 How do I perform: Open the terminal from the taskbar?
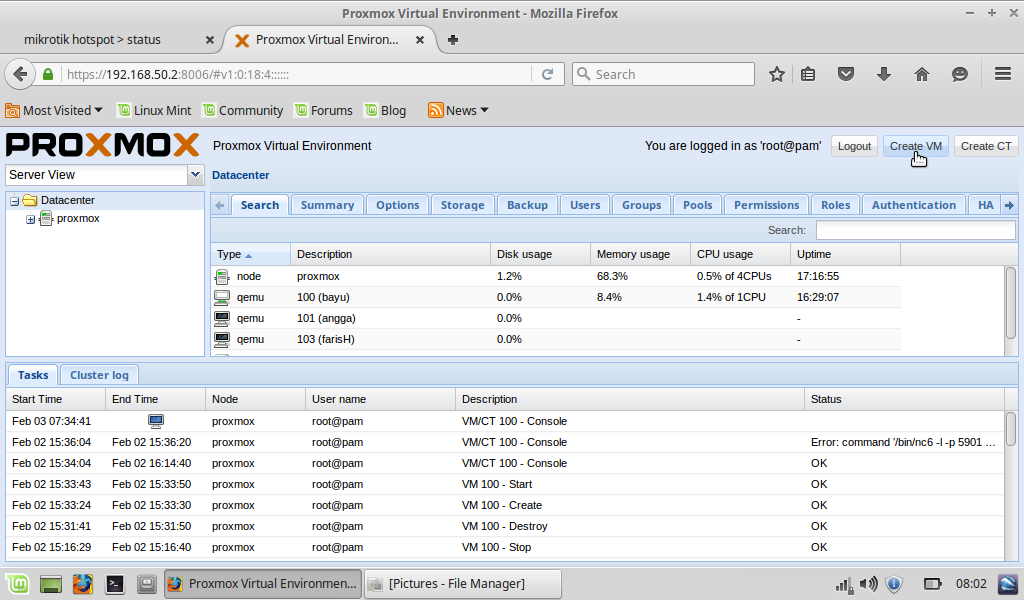pyautogui.click(x=115, y=584)
